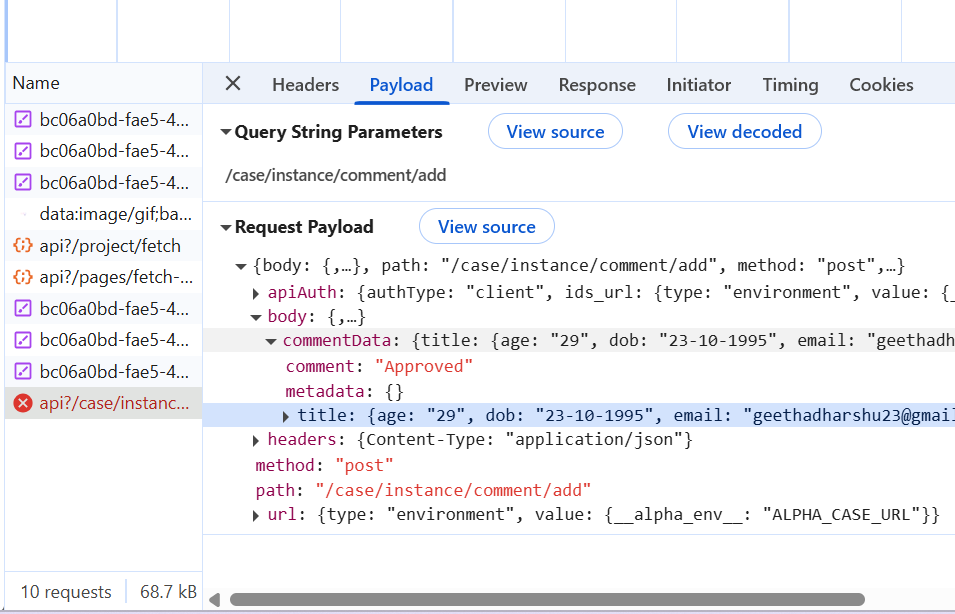
Task: Collapse the commentData node
Action: tap(271, 341)
